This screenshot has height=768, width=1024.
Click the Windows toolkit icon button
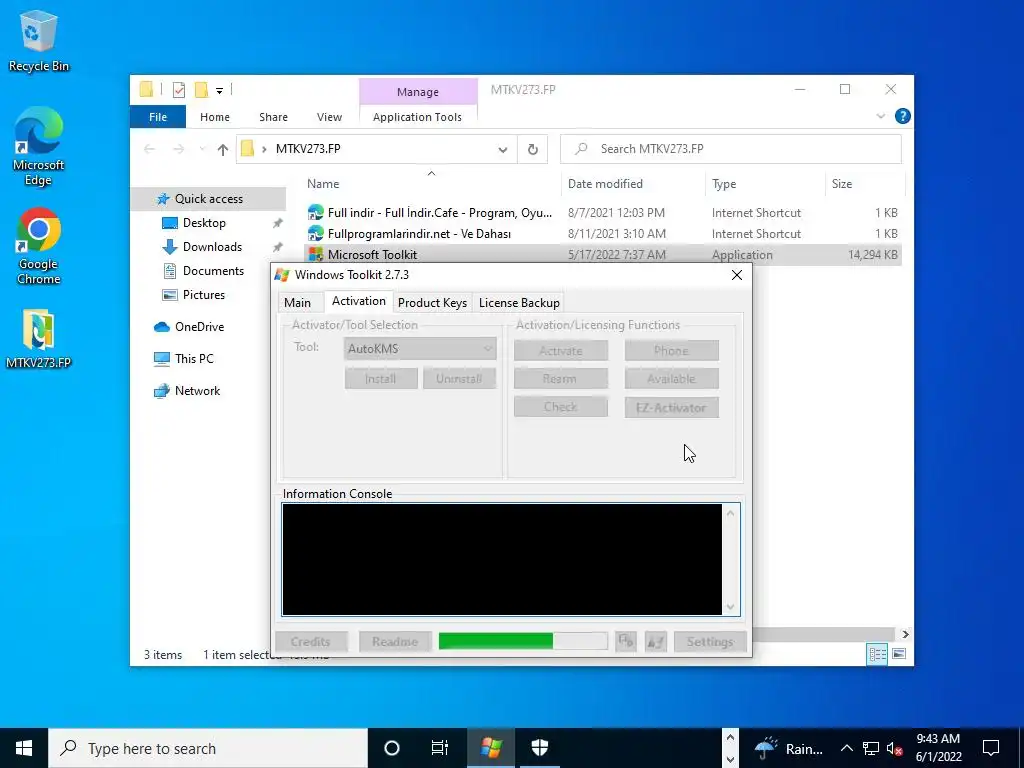pyautogui.click(x=655, y=641)
